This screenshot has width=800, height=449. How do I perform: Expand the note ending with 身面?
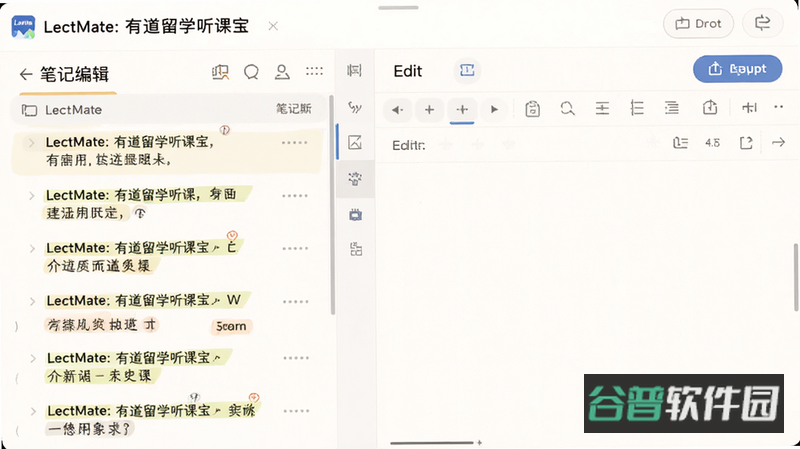pyautogui.click(x=32, y=196)
